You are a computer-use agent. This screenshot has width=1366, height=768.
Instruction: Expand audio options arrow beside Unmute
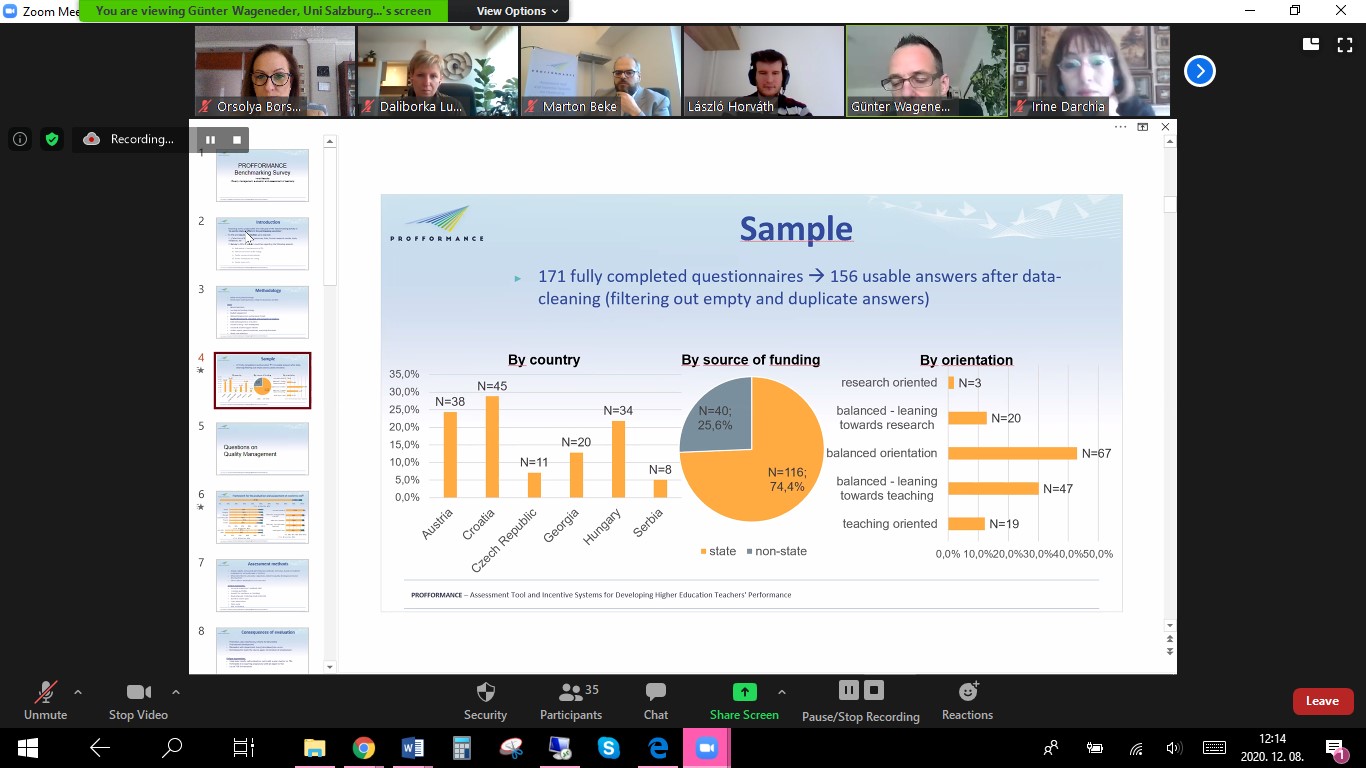(78, 692)
